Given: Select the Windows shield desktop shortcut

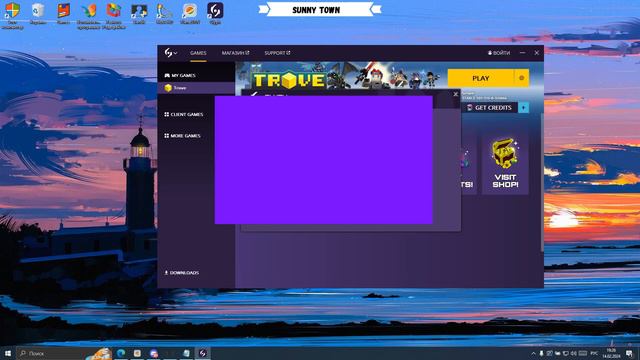Looking at the screenshot, I should [12, 15].
